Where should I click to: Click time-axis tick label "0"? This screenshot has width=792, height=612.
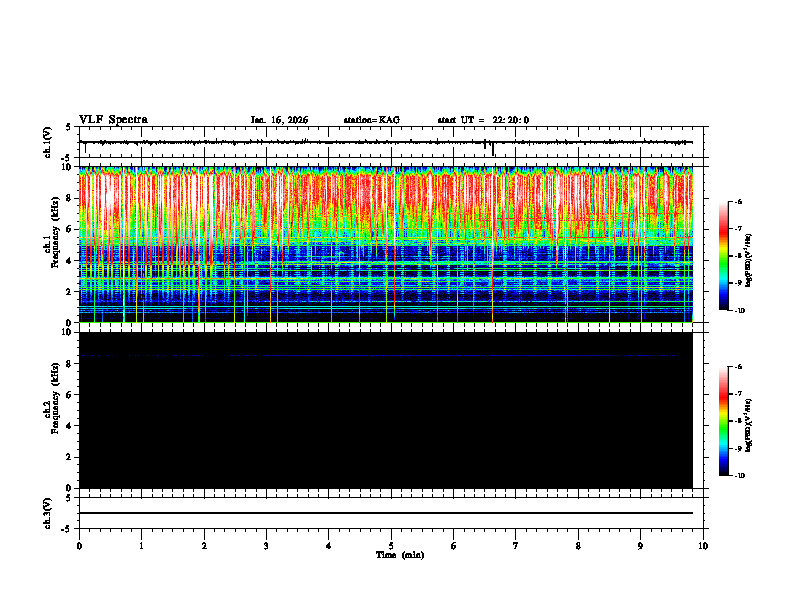(79, 546)
